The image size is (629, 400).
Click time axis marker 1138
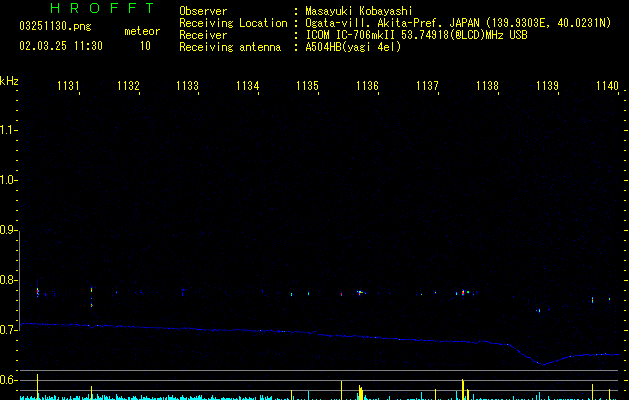pos(487,85)
